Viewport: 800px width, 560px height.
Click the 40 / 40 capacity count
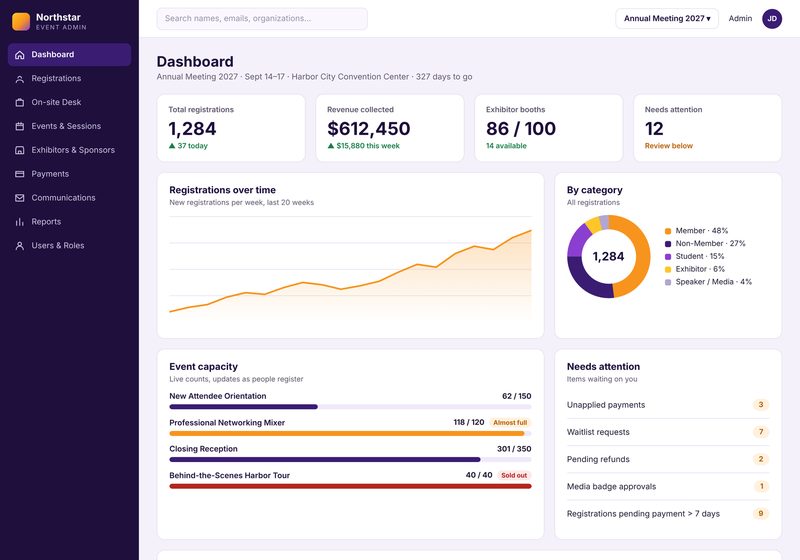point(479,475)
